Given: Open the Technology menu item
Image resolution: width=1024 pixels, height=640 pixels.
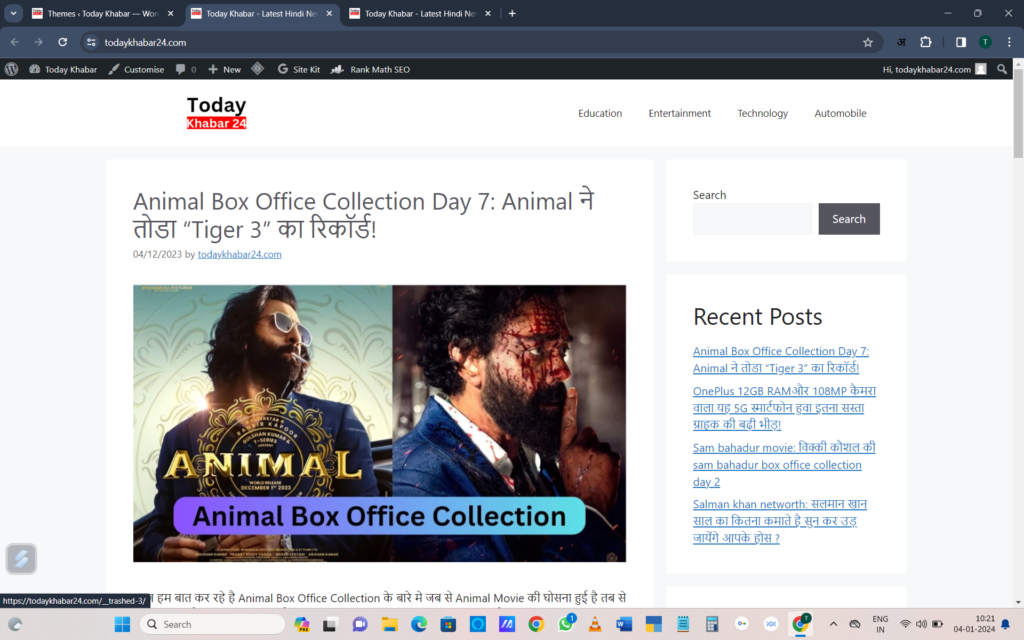Looking at the screenshot, I should click(762, 113).
